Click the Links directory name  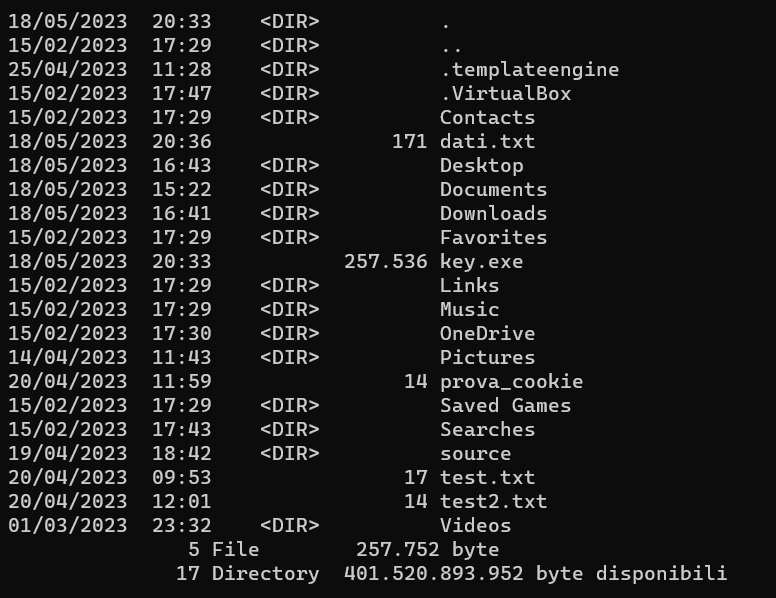pos(470,286)
